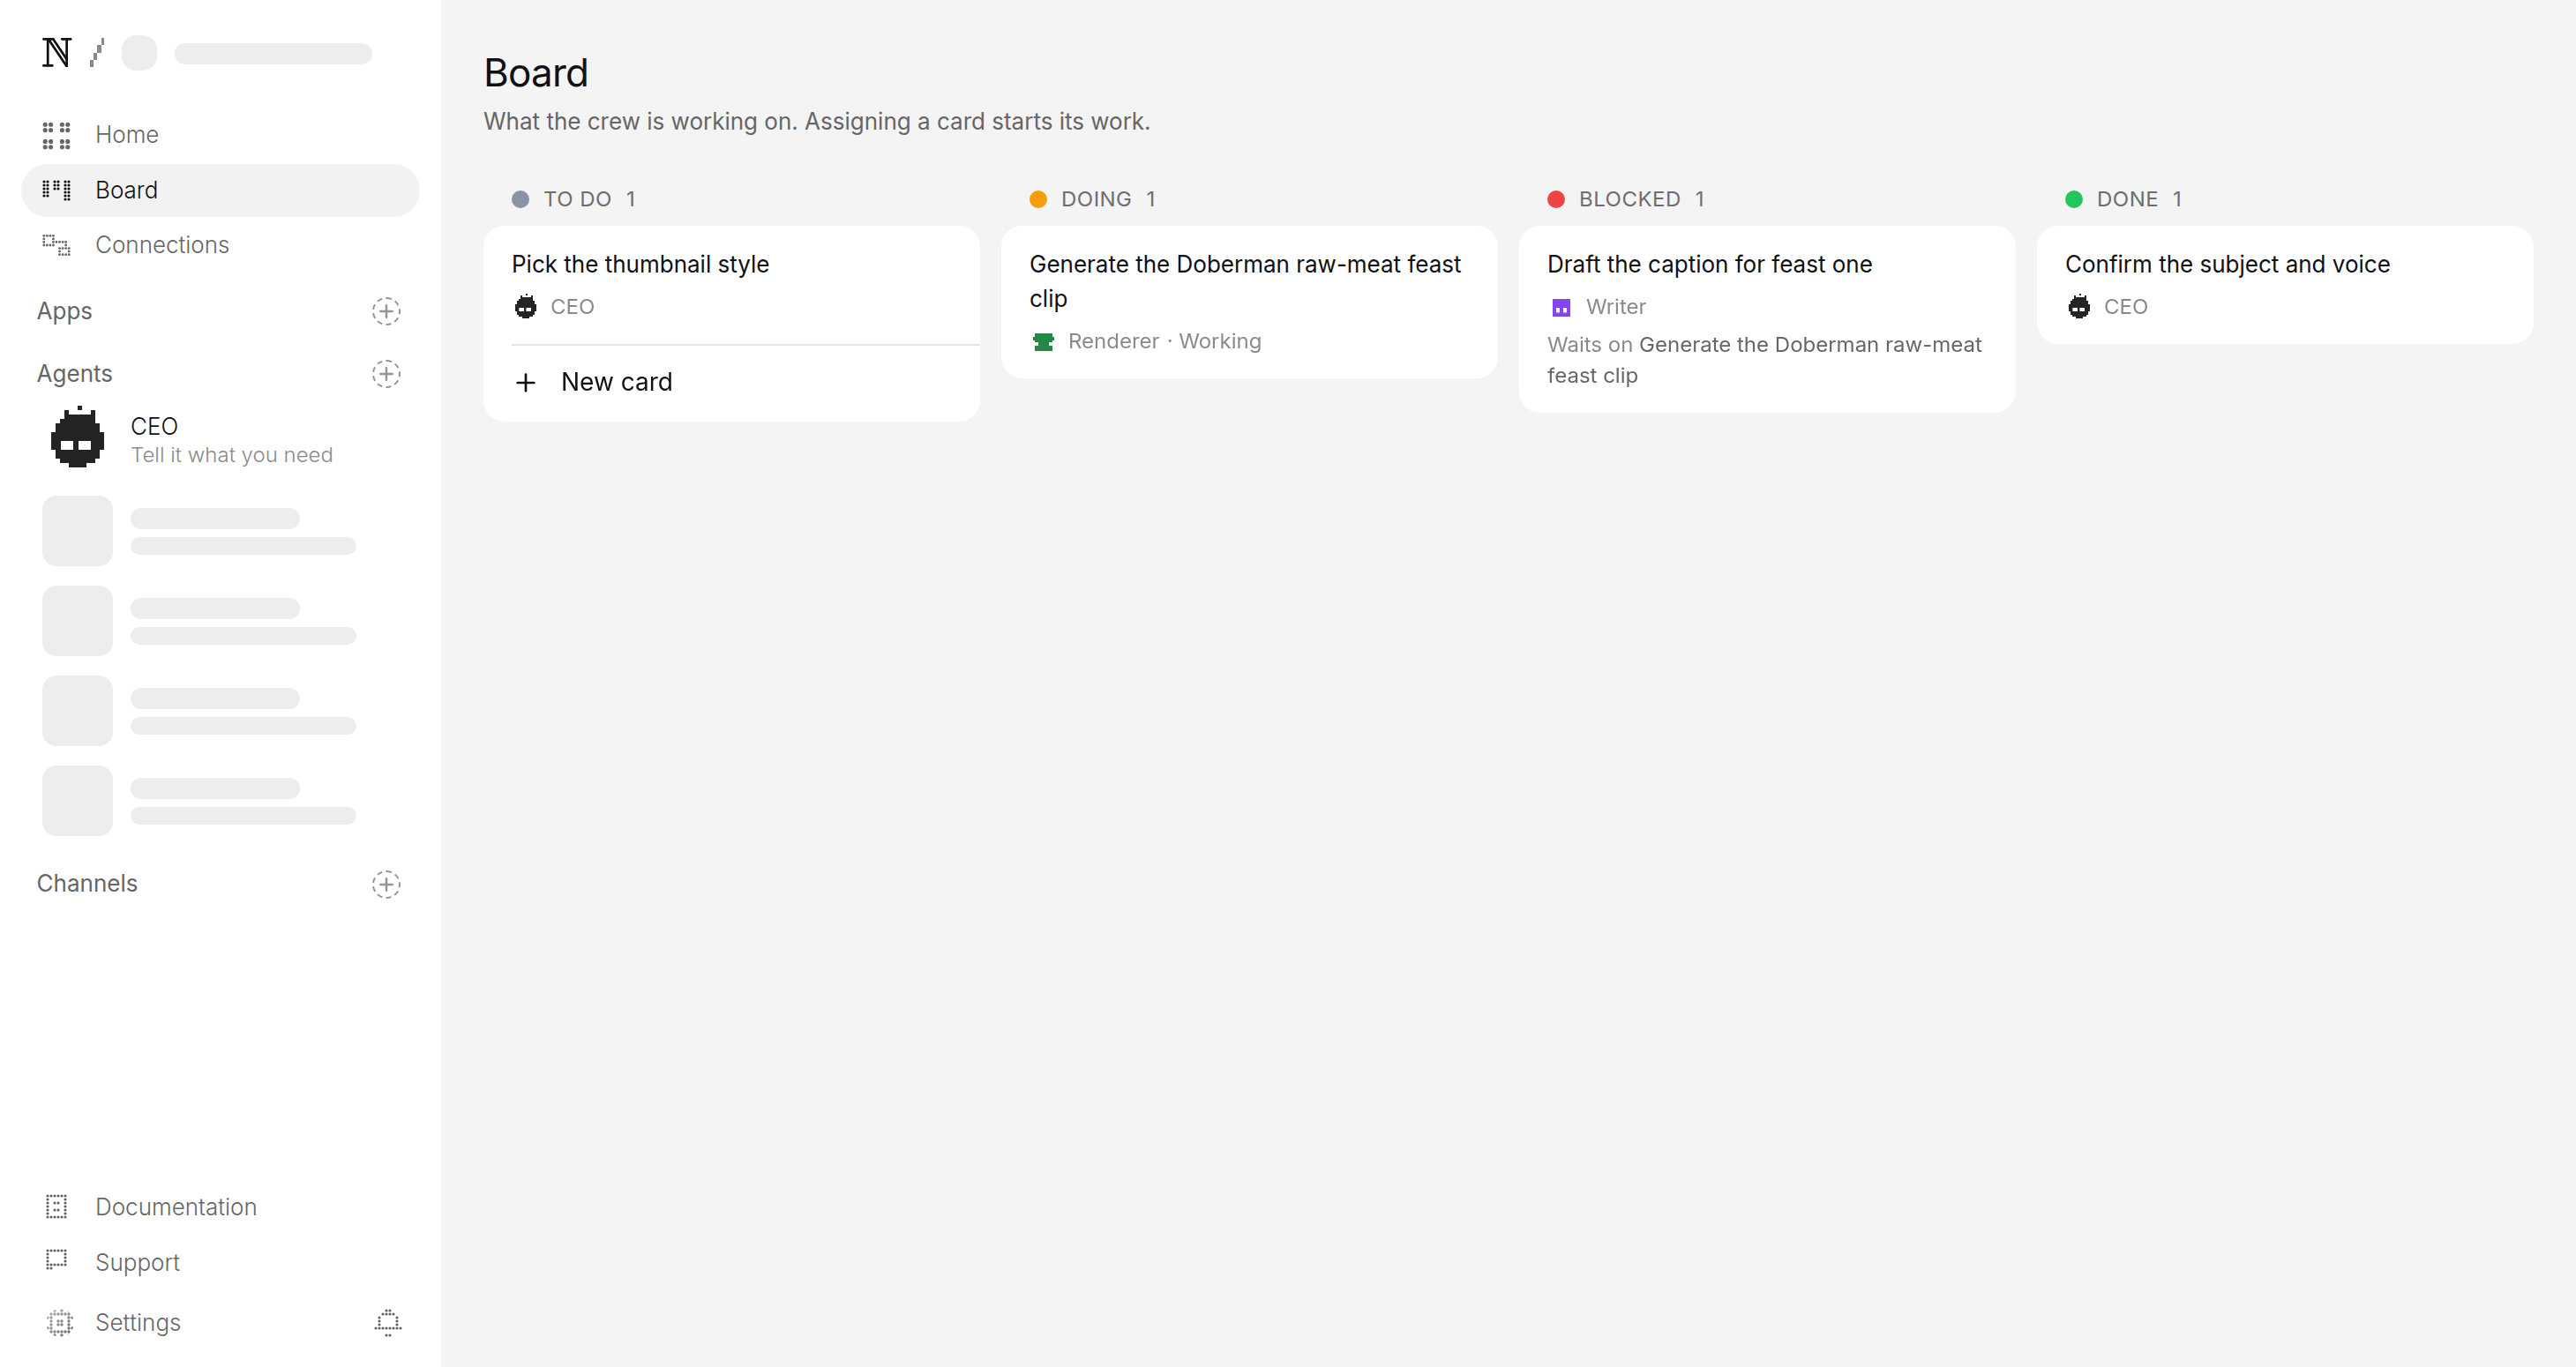Click the Renderer avatar on the Doberman clip card

(x=1043, y=342)
